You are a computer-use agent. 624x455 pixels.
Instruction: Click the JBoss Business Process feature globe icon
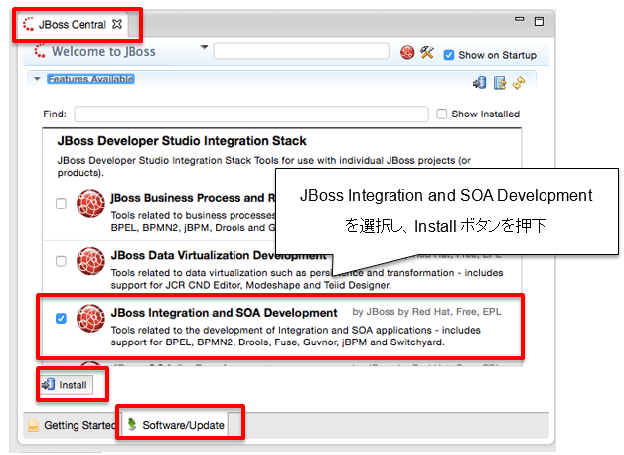[x=91, y=204]
